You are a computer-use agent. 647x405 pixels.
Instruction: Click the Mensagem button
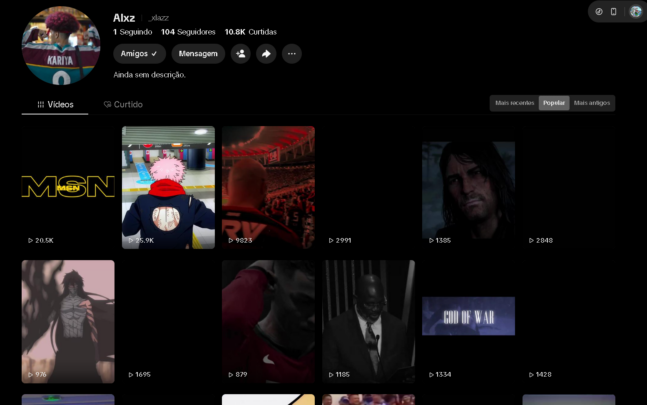click(x=198, y=54)
